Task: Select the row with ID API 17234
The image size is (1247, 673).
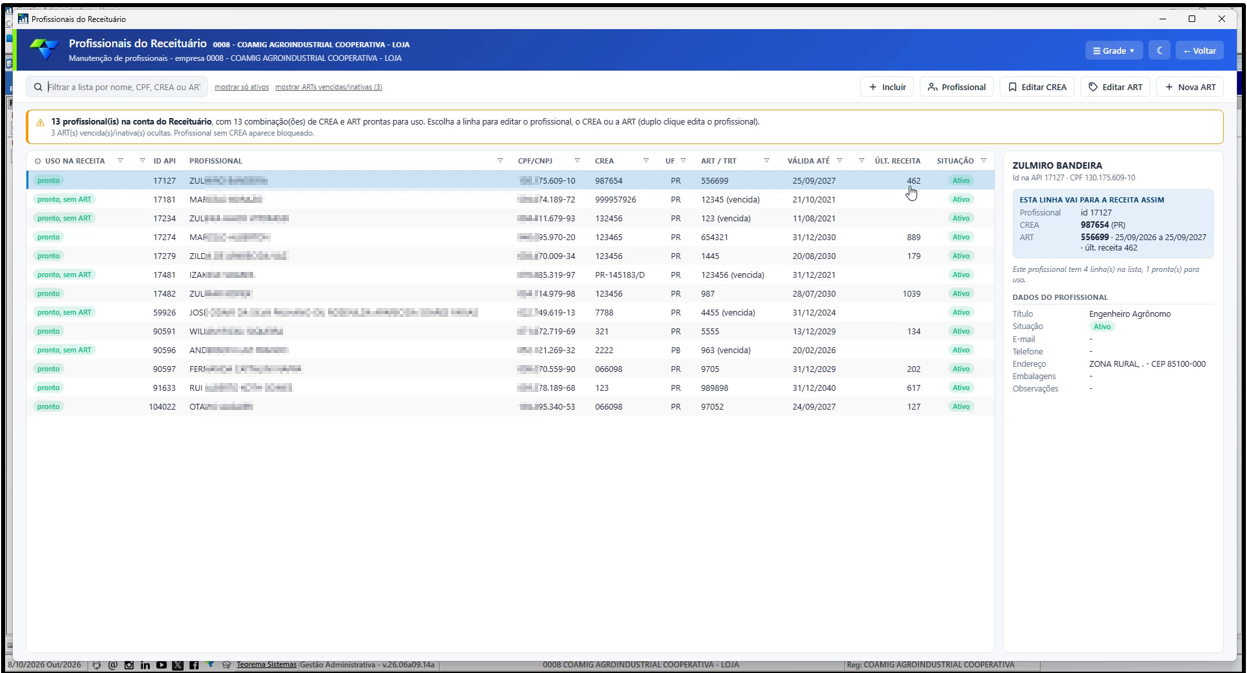Action: click(510, 218)
